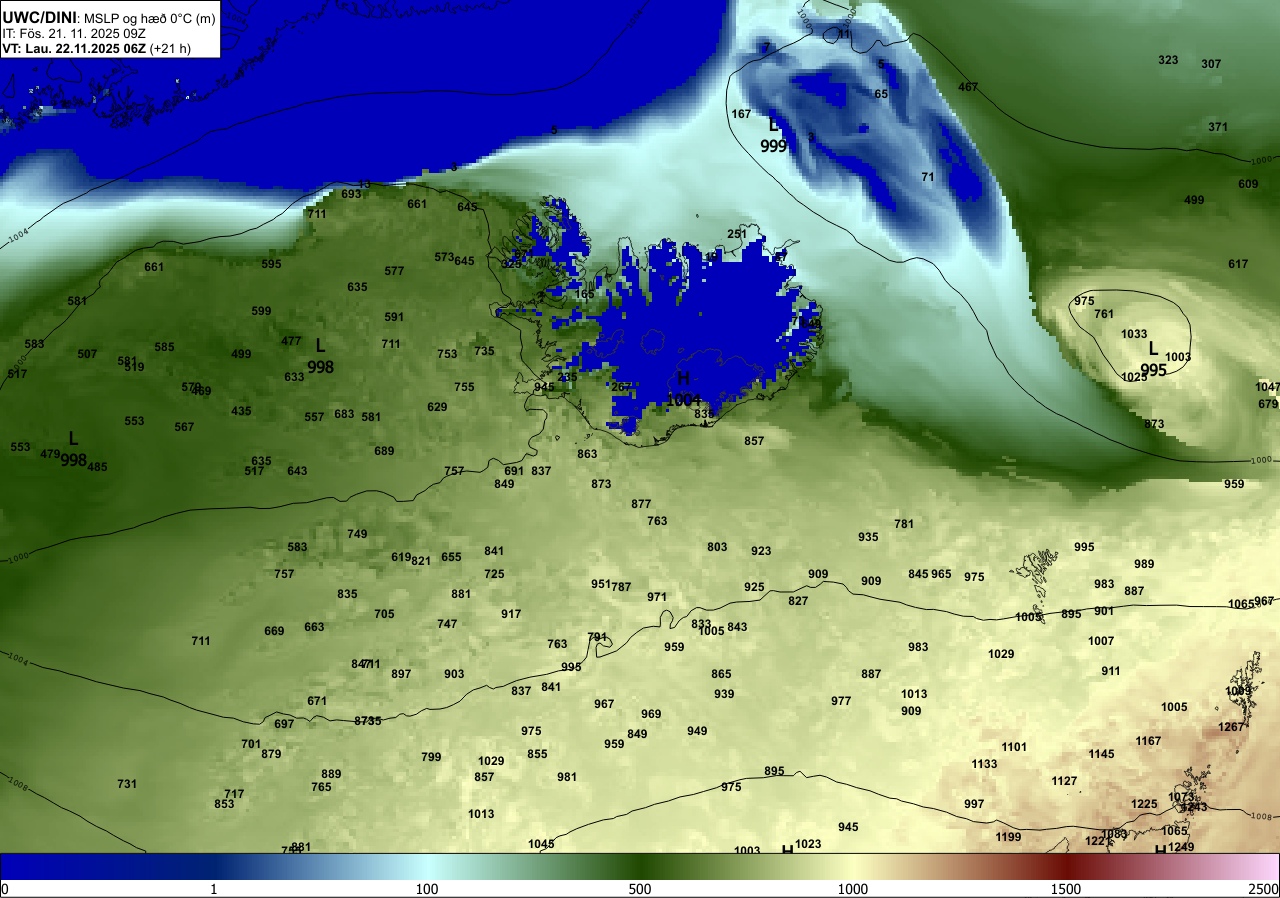Click the height value 997
The width and height of the screenshot is (1280, 898).
point(974,804)
